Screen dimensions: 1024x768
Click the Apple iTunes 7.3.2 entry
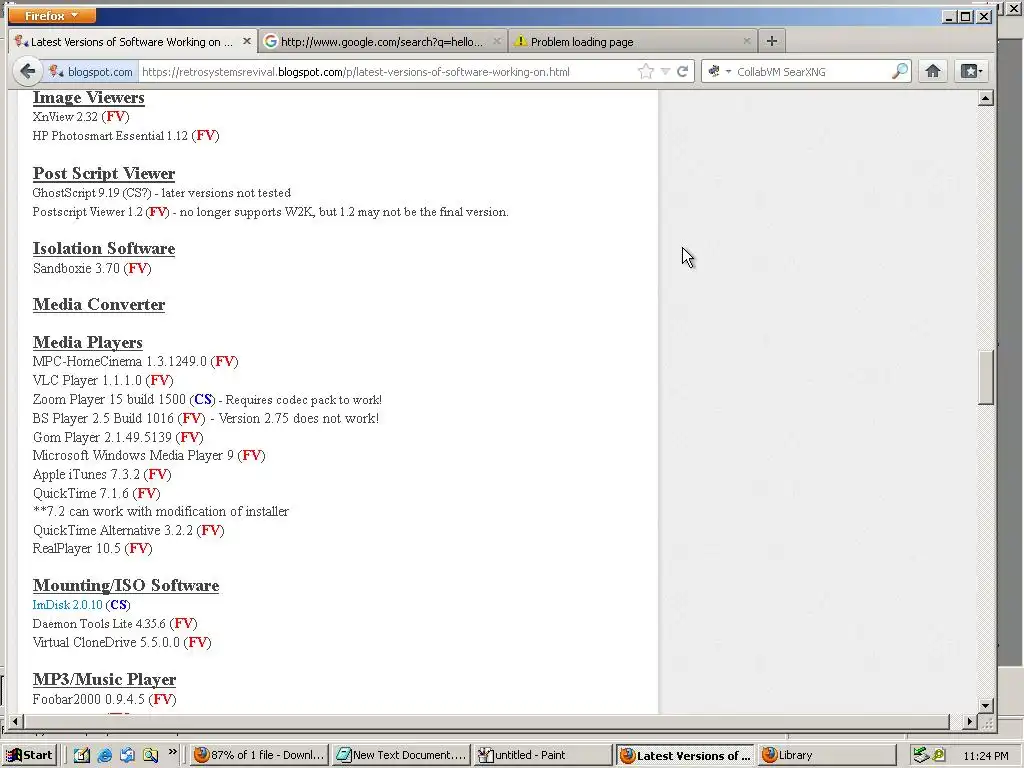click(x=102, y=474)
